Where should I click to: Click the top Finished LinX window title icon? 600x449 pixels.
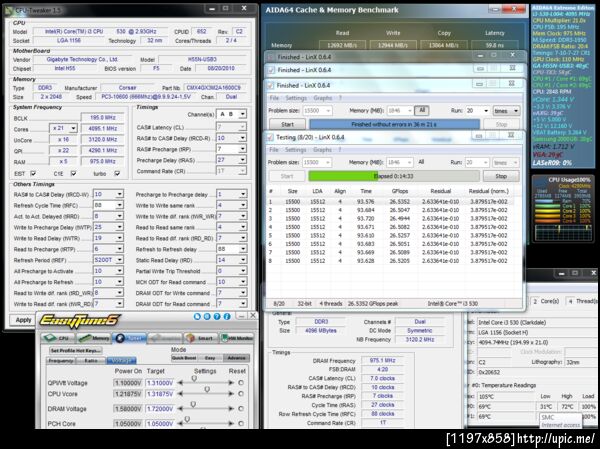pos(271,57)
